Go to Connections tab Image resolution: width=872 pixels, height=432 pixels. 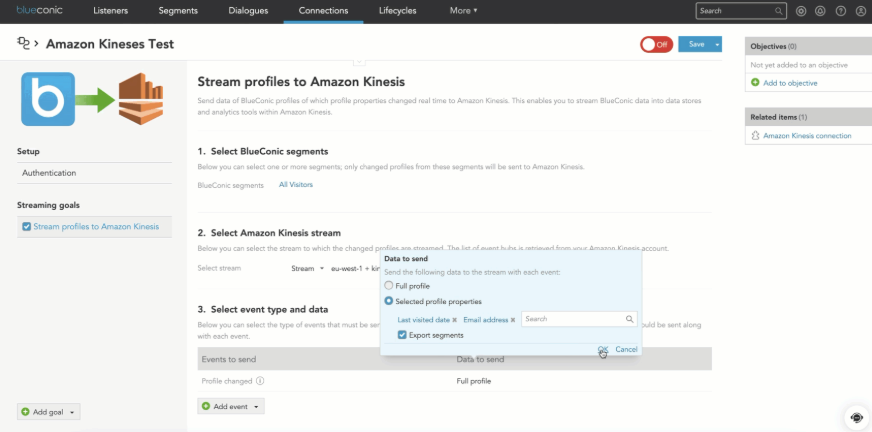click(323, 11)
